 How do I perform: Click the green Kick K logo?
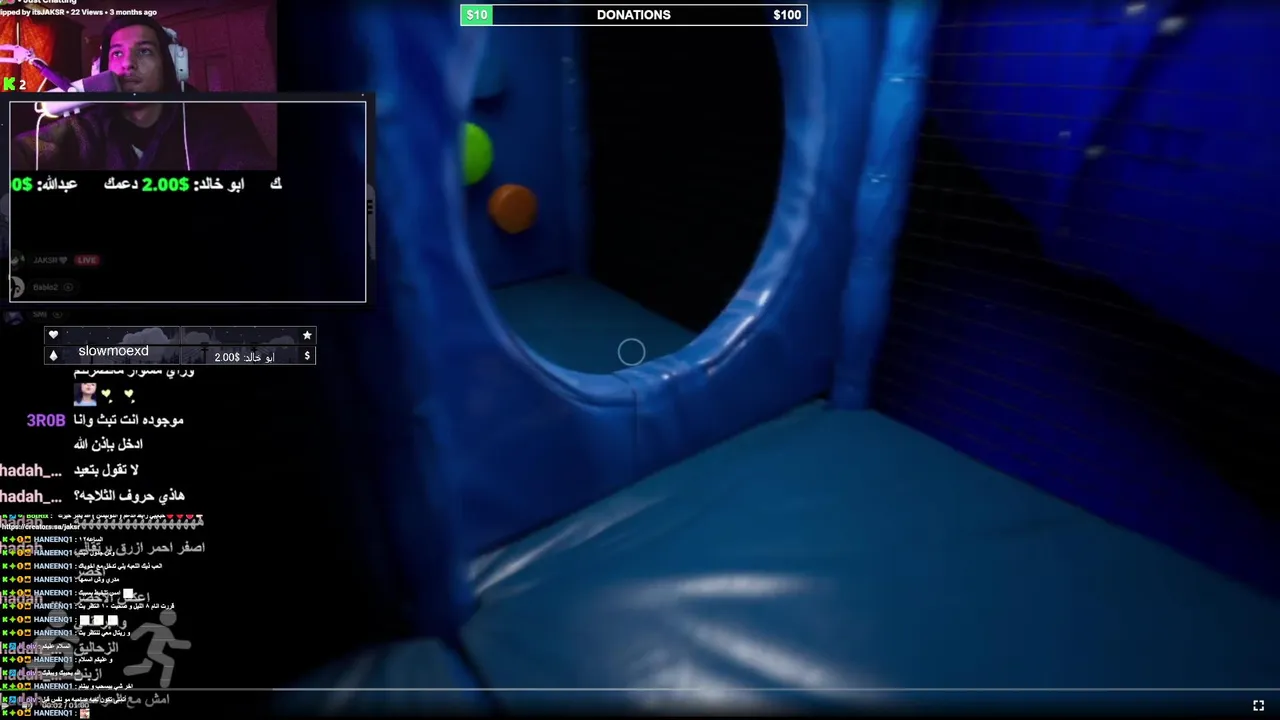point(9,84)
